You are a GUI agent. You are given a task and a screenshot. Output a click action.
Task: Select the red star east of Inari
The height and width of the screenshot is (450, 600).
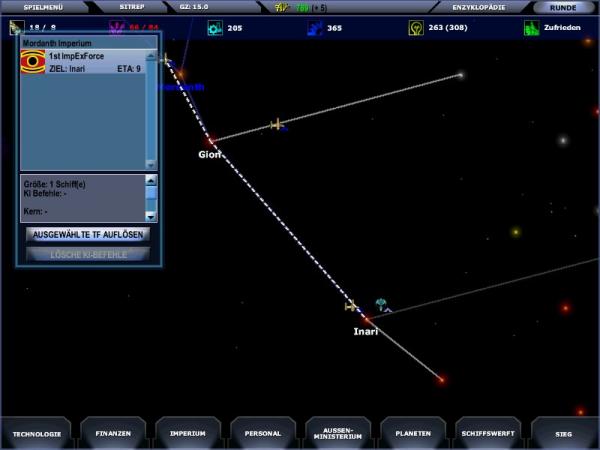tap(566, 308)
